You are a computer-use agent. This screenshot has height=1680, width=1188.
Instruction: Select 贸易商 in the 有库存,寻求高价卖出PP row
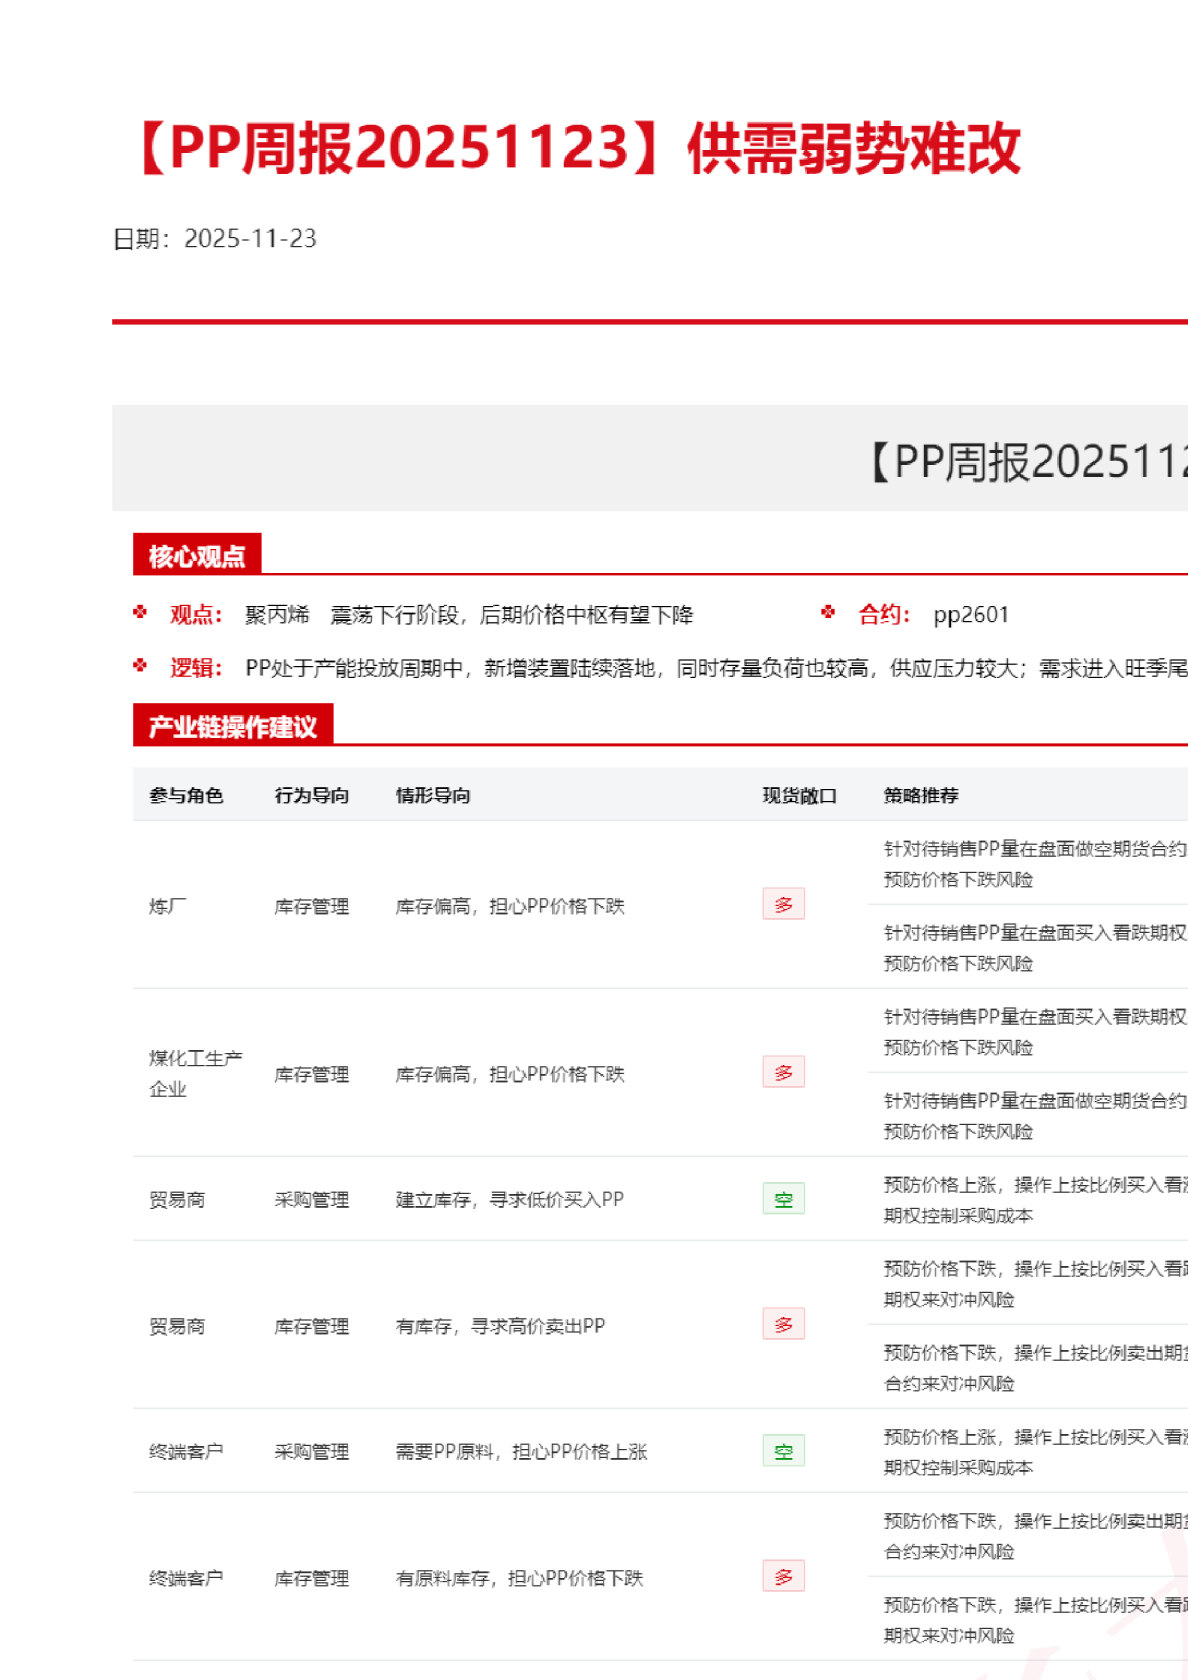pyautogui.click(x=177, y=1326)
